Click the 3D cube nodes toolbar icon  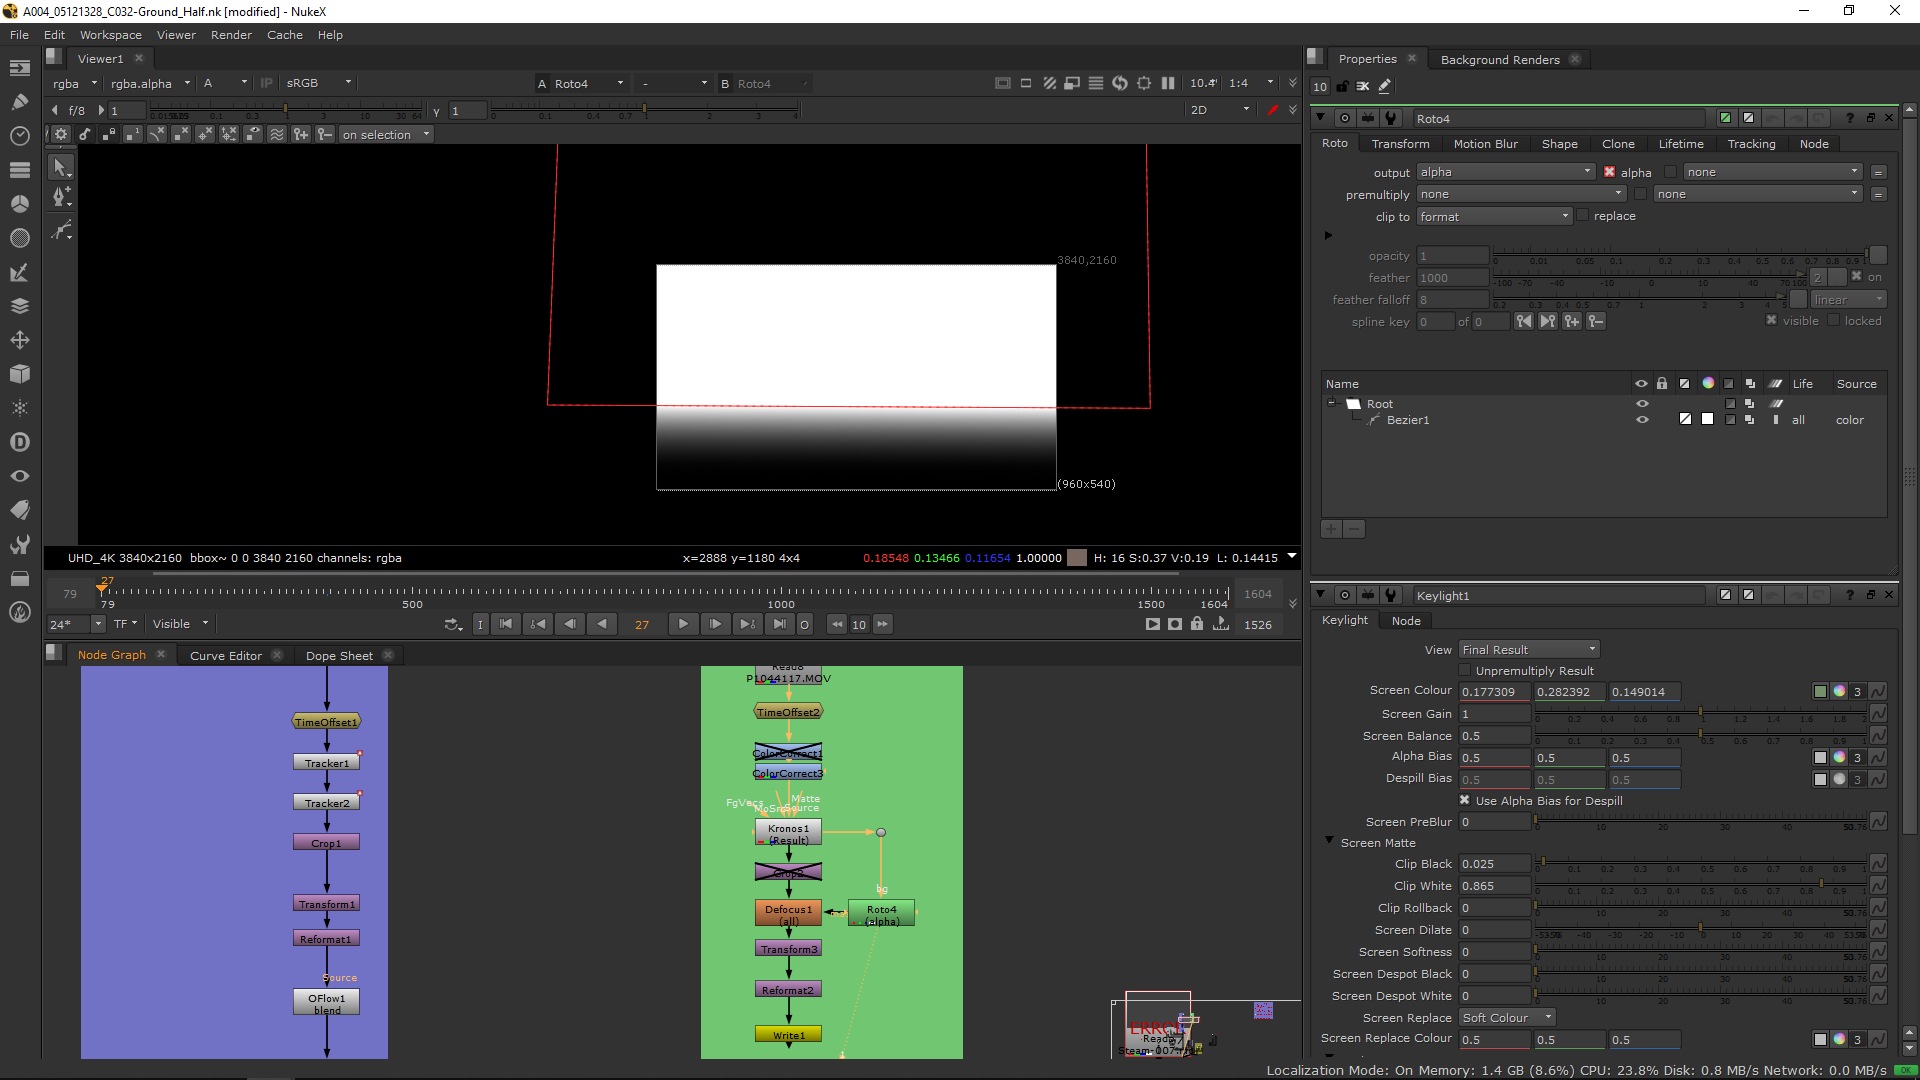(19, 374)
